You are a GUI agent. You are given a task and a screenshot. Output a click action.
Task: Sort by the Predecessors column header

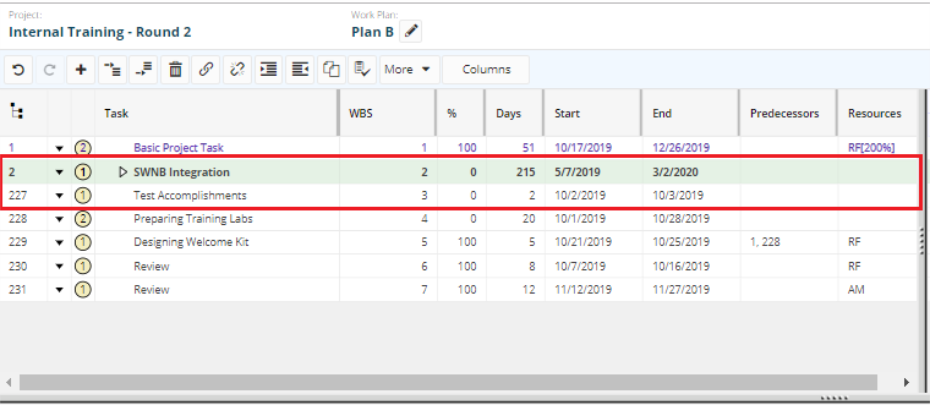pos(784,114)
